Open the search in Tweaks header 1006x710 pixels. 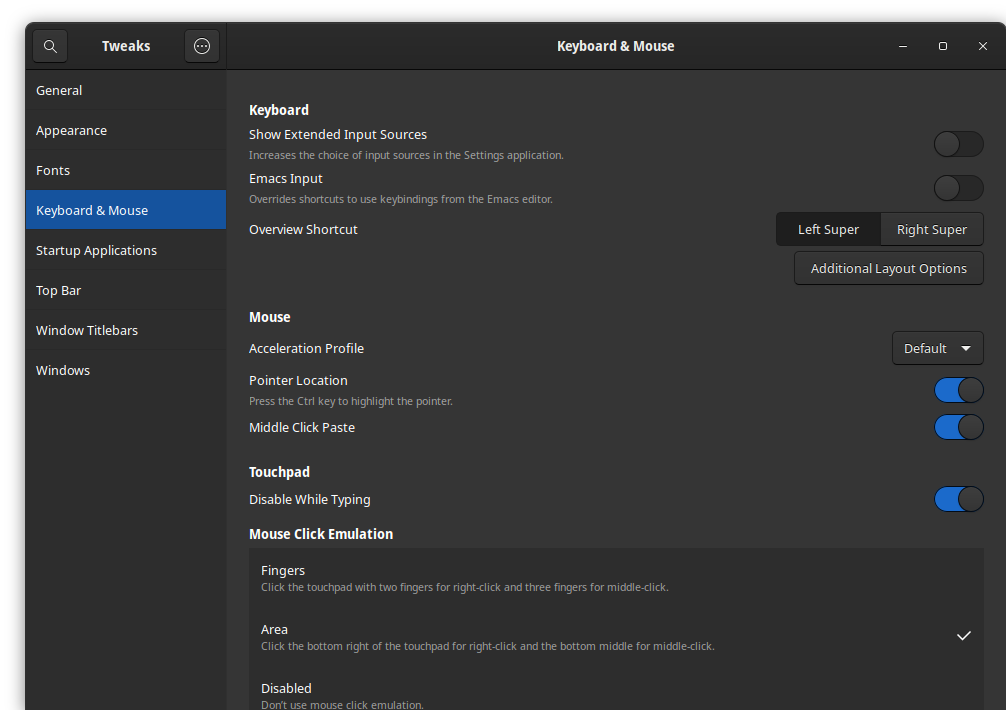coord(50,45)
